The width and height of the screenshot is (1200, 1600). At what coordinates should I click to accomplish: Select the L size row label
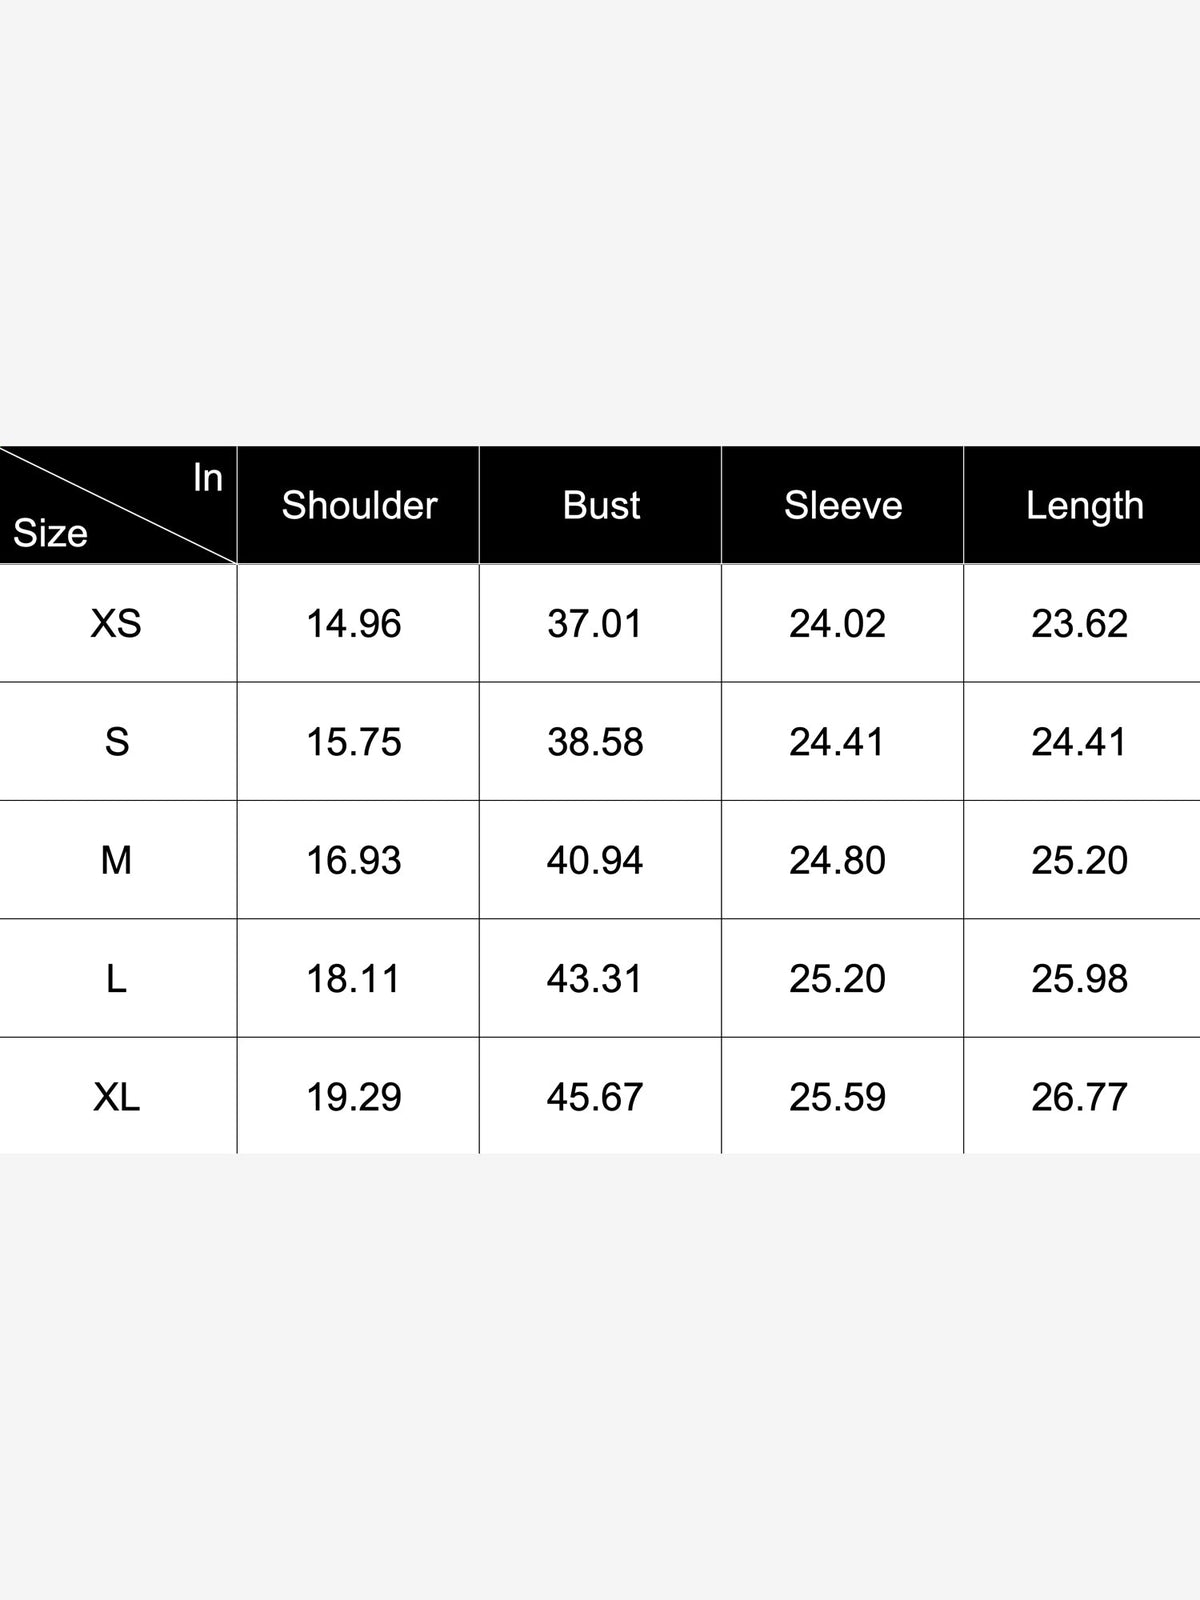[x=116, y=979]
